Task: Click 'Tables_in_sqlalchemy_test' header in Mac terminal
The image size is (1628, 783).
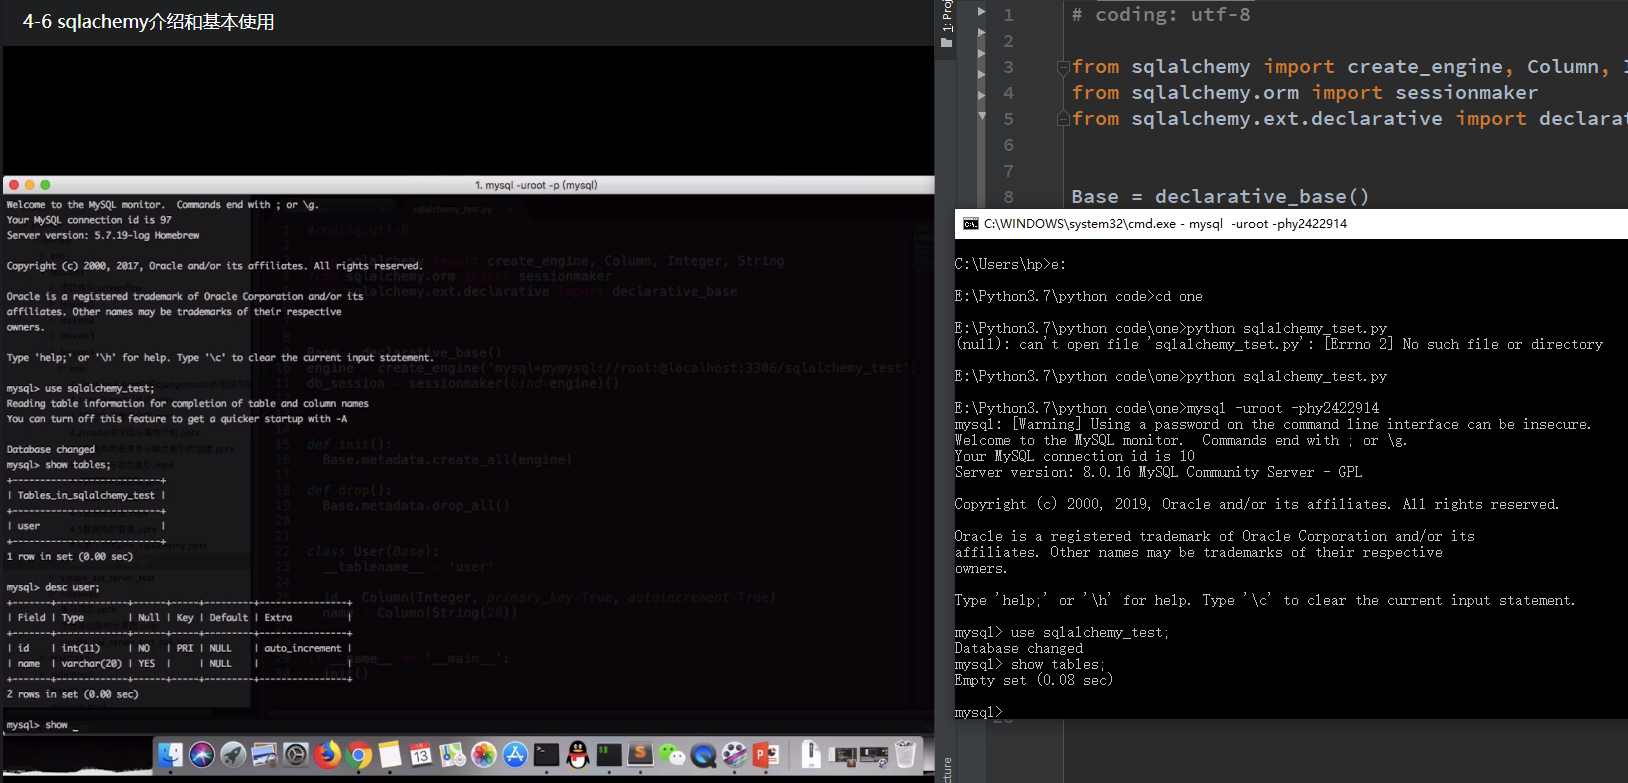Action: click(86, 495)
